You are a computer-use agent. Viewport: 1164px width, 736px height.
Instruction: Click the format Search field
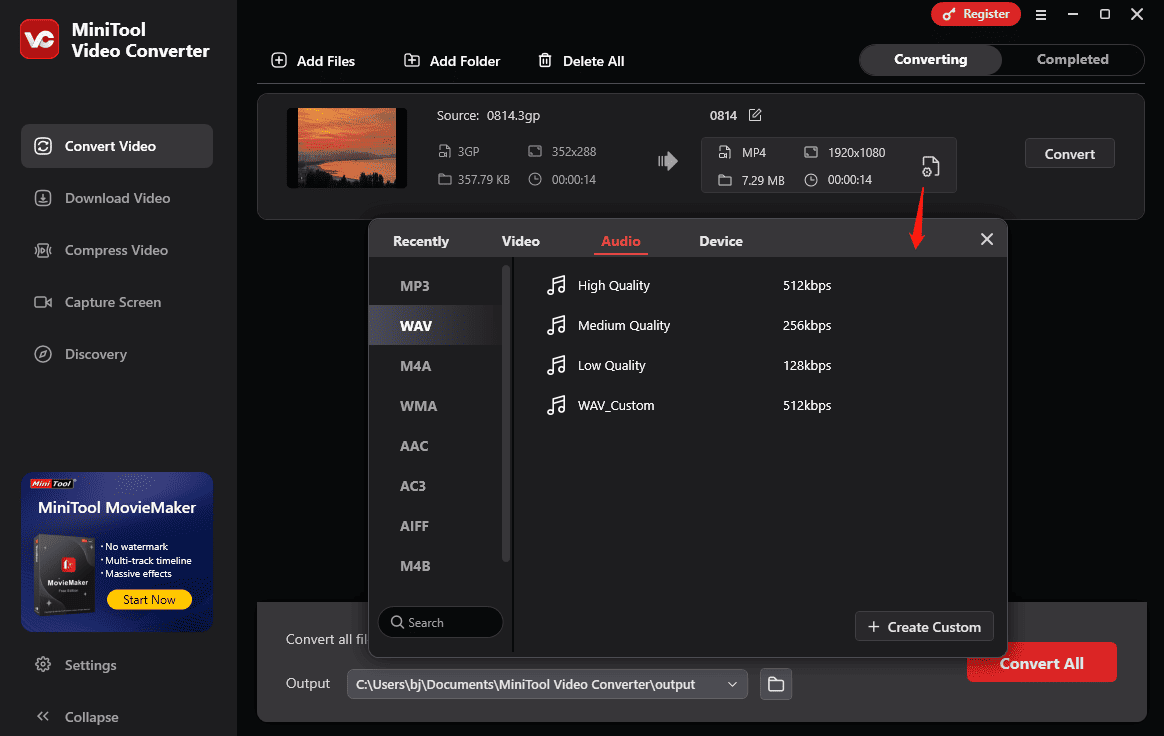pyautogui.click(x=440, y=622)
